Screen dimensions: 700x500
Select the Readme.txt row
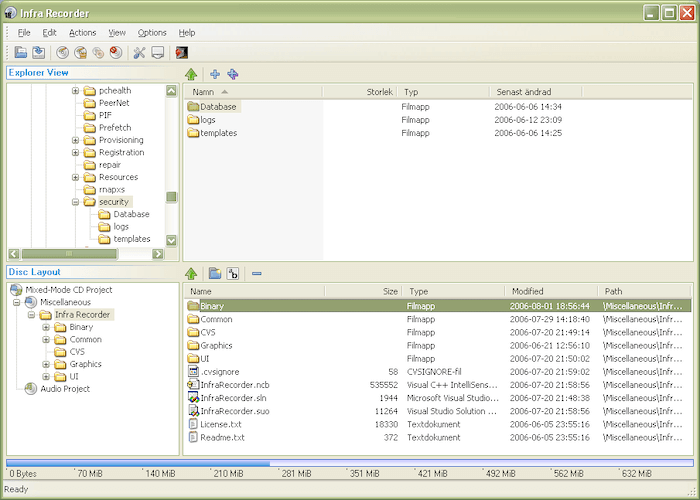point(438,438)
